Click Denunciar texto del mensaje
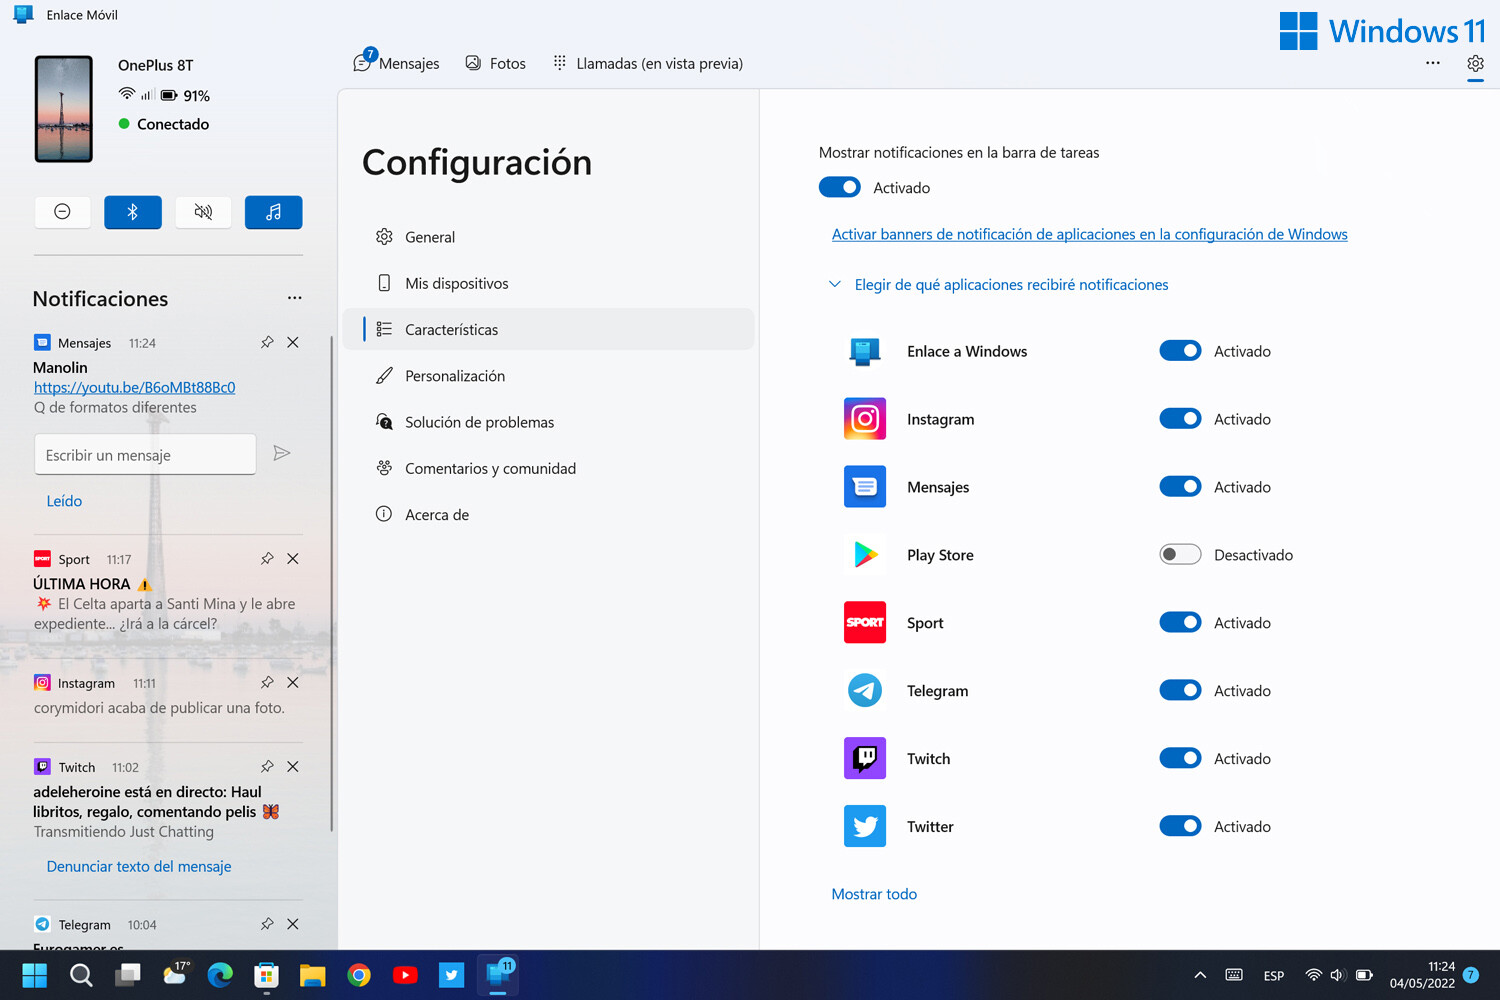 click(139, 866)
